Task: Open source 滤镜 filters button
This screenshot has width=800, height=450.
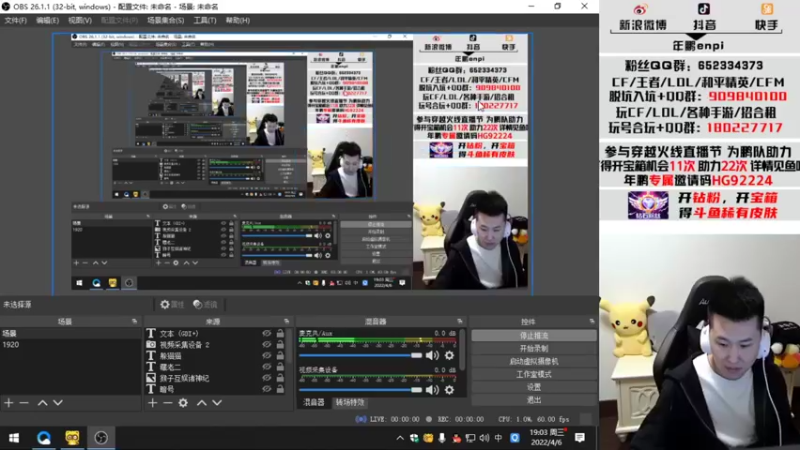Action: click(x=205, y=305)
